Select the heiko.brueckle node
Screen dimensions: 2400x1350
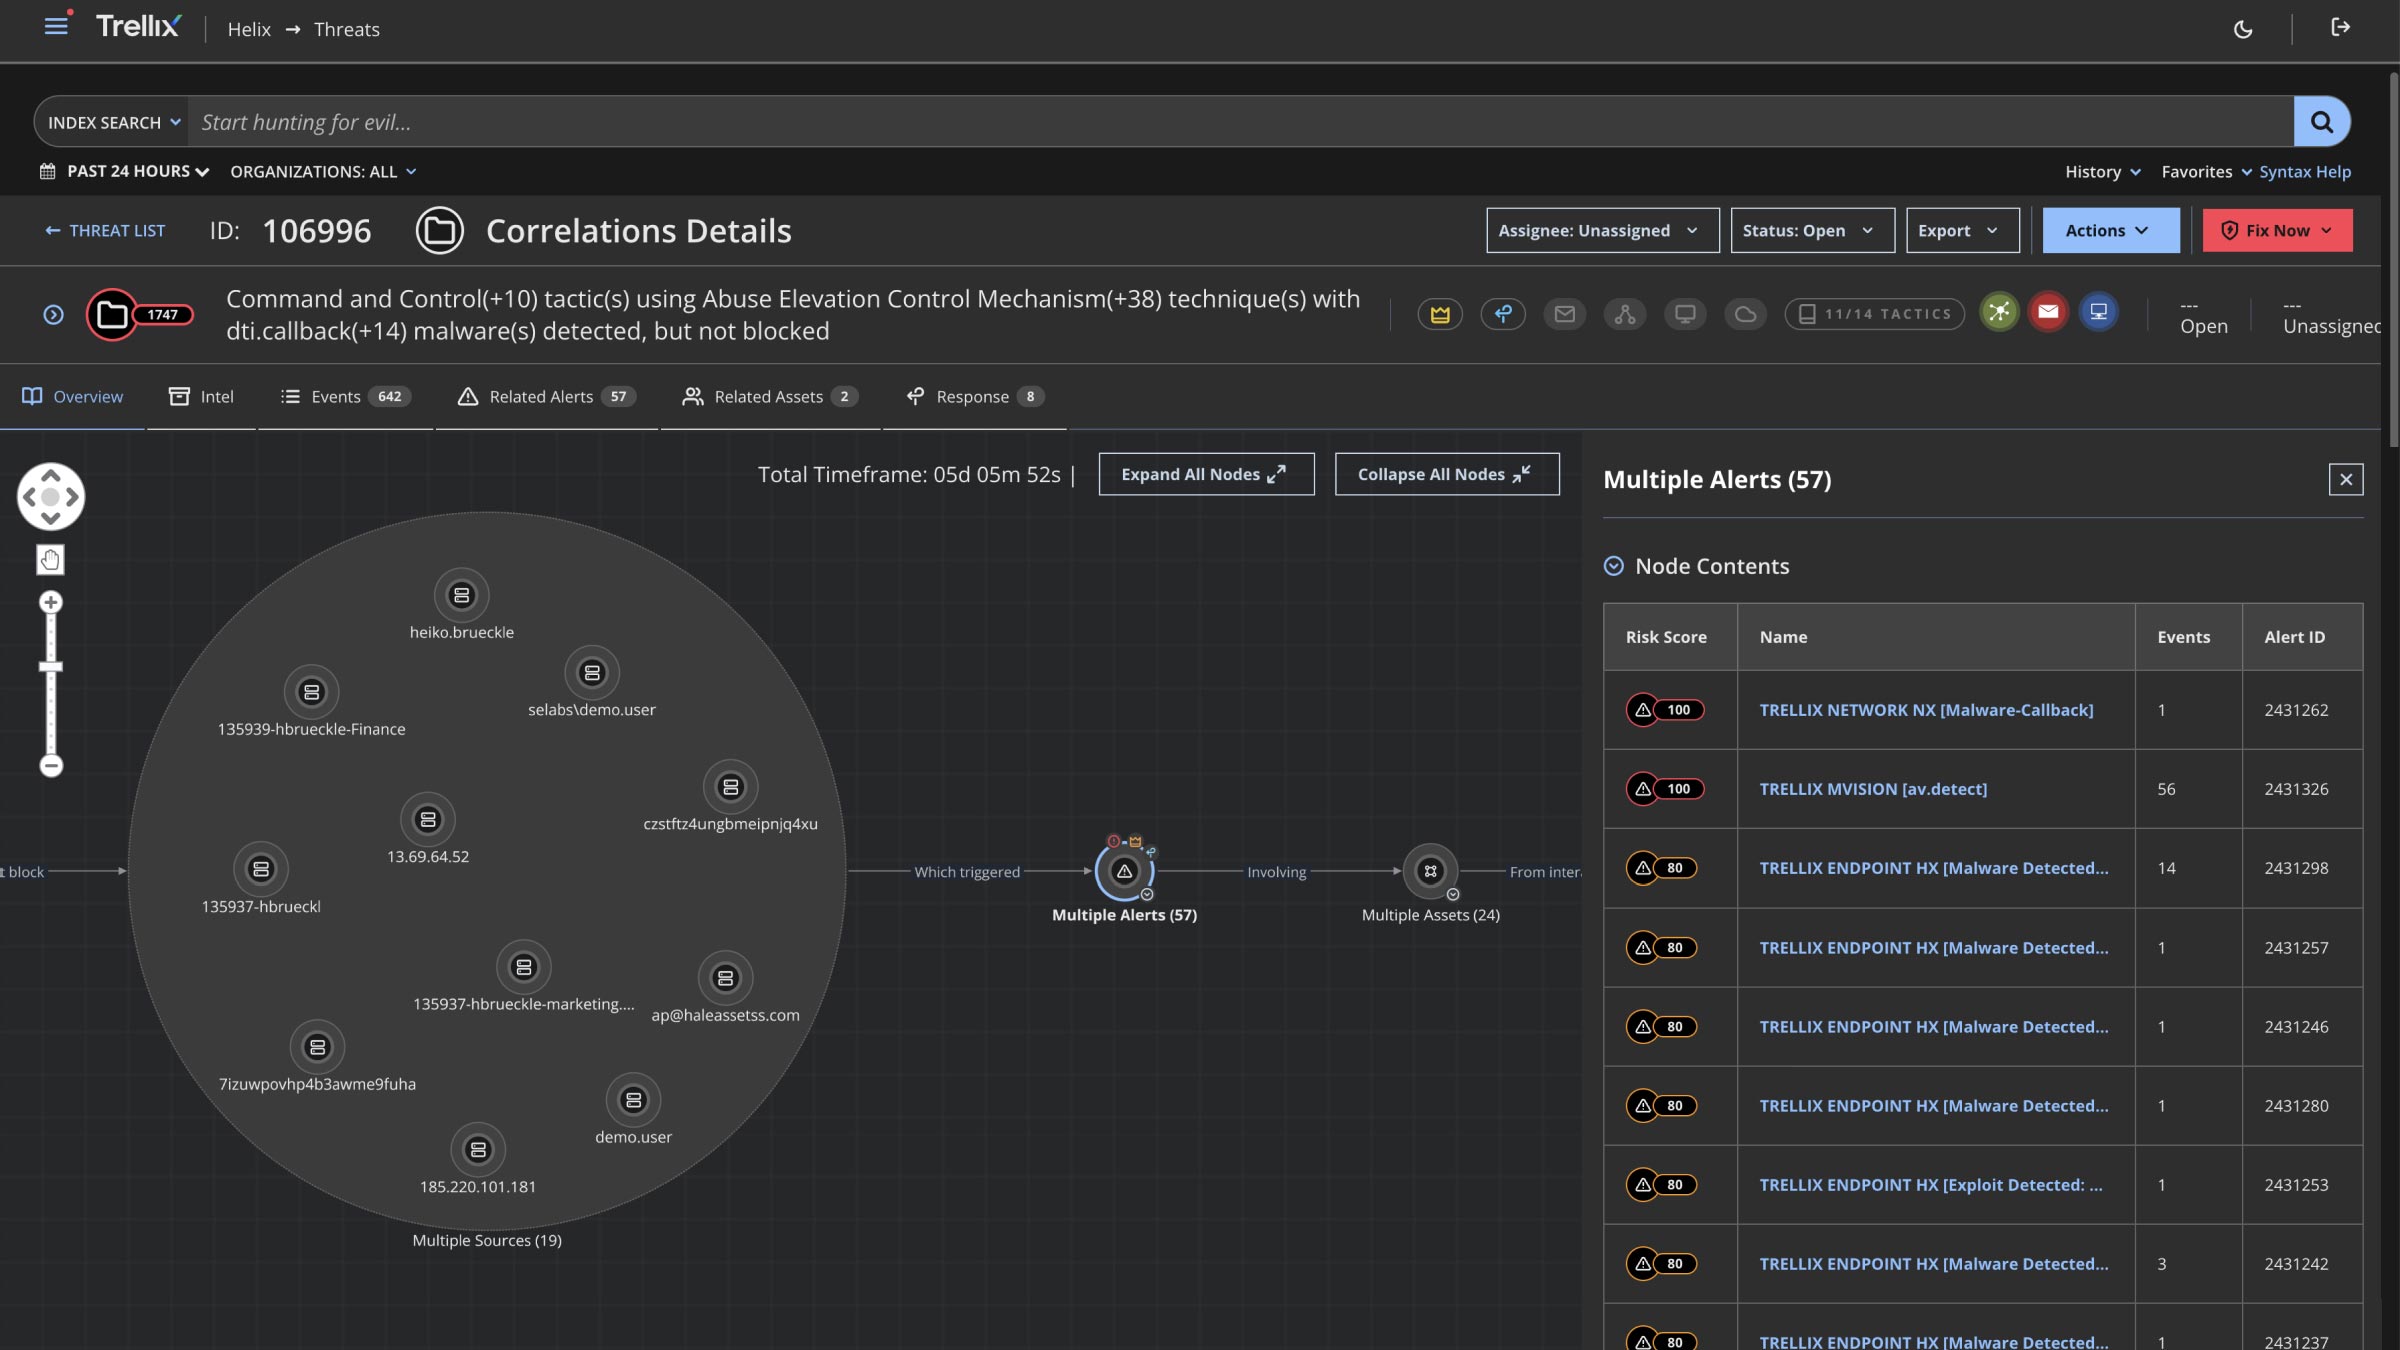pyautogui.click(x=461, y=596)
